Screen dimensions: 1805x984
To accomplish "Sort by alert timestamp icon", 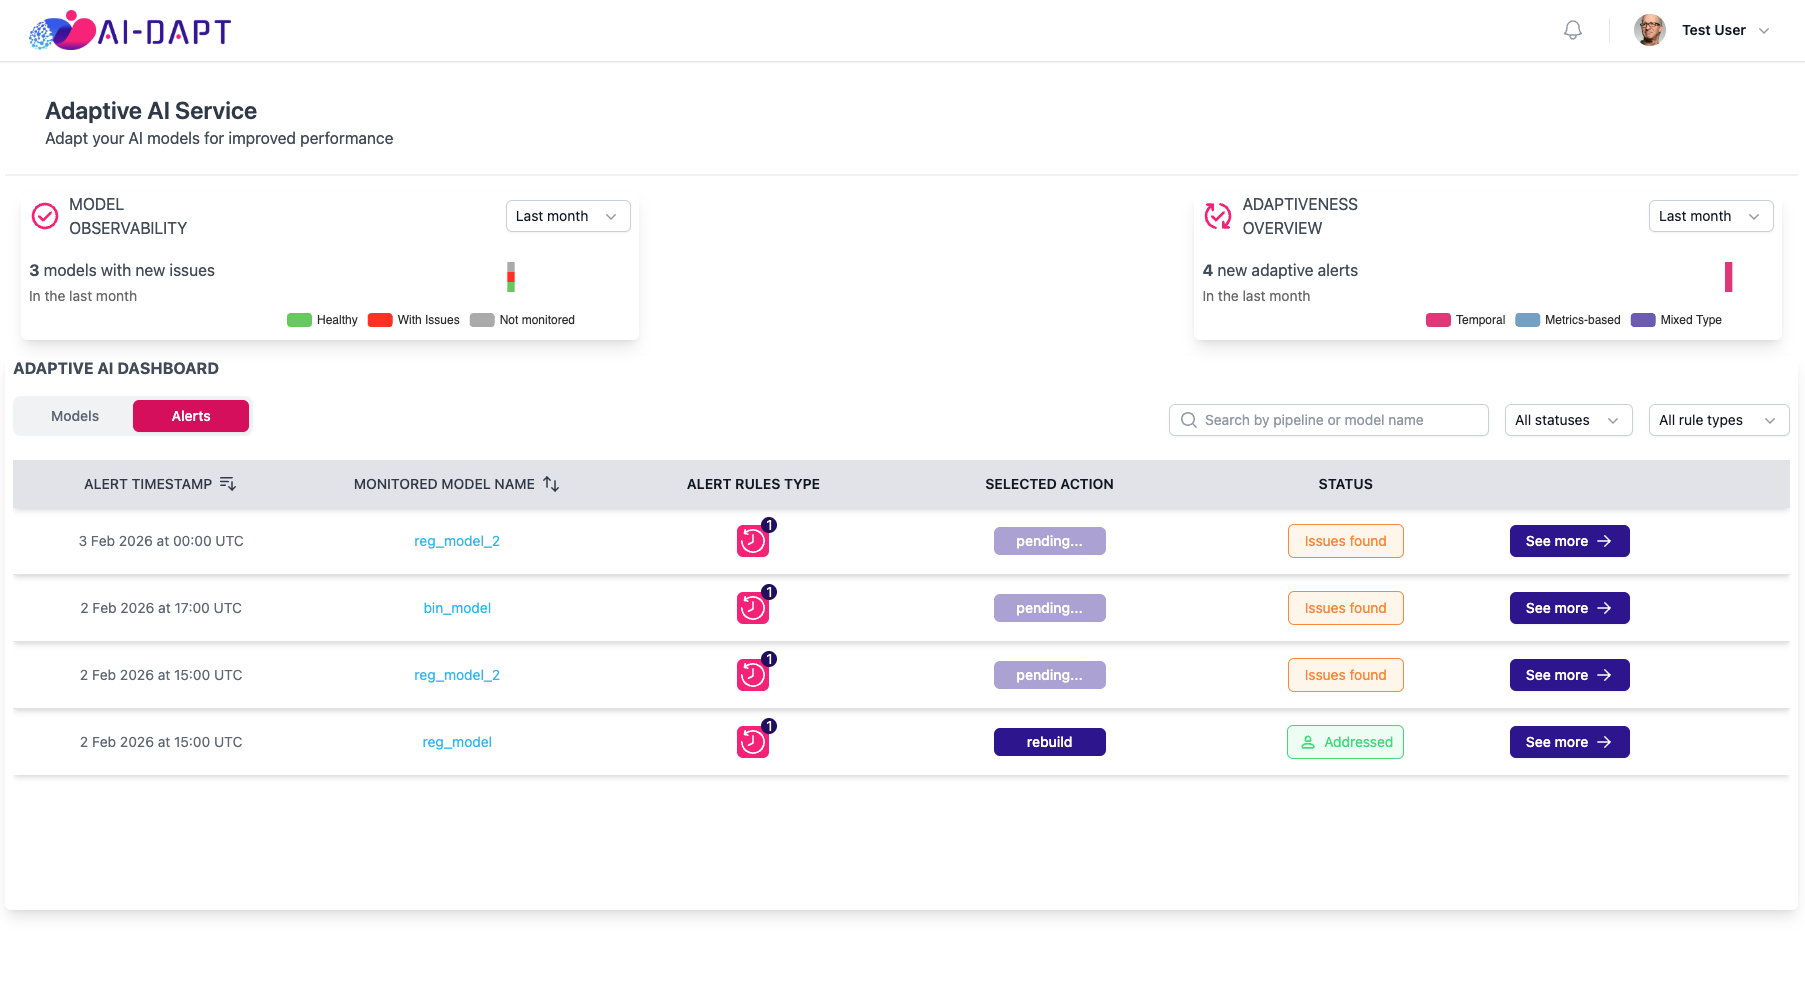I will tap(228, 484).
